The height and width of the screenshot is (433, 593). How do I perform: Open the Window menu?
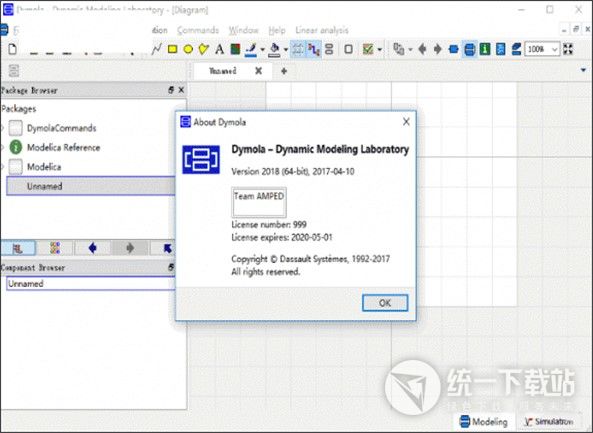(244, 30)
